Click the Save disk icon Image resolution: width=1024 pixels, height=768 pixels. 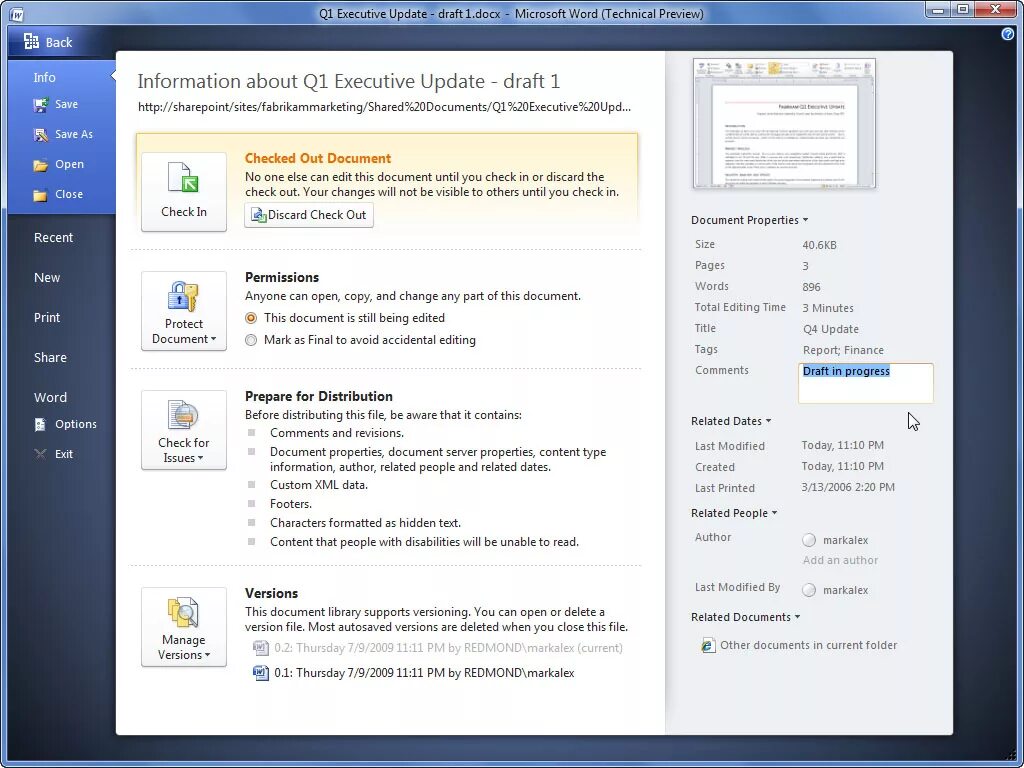pyautogui.click(x=40, y=104)
